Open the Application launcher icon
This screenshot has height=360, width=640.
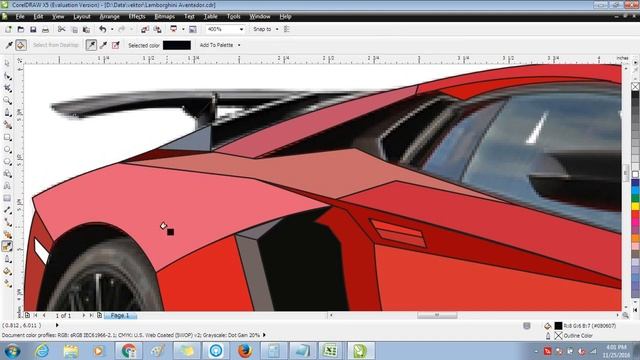(x=173, y=29)
